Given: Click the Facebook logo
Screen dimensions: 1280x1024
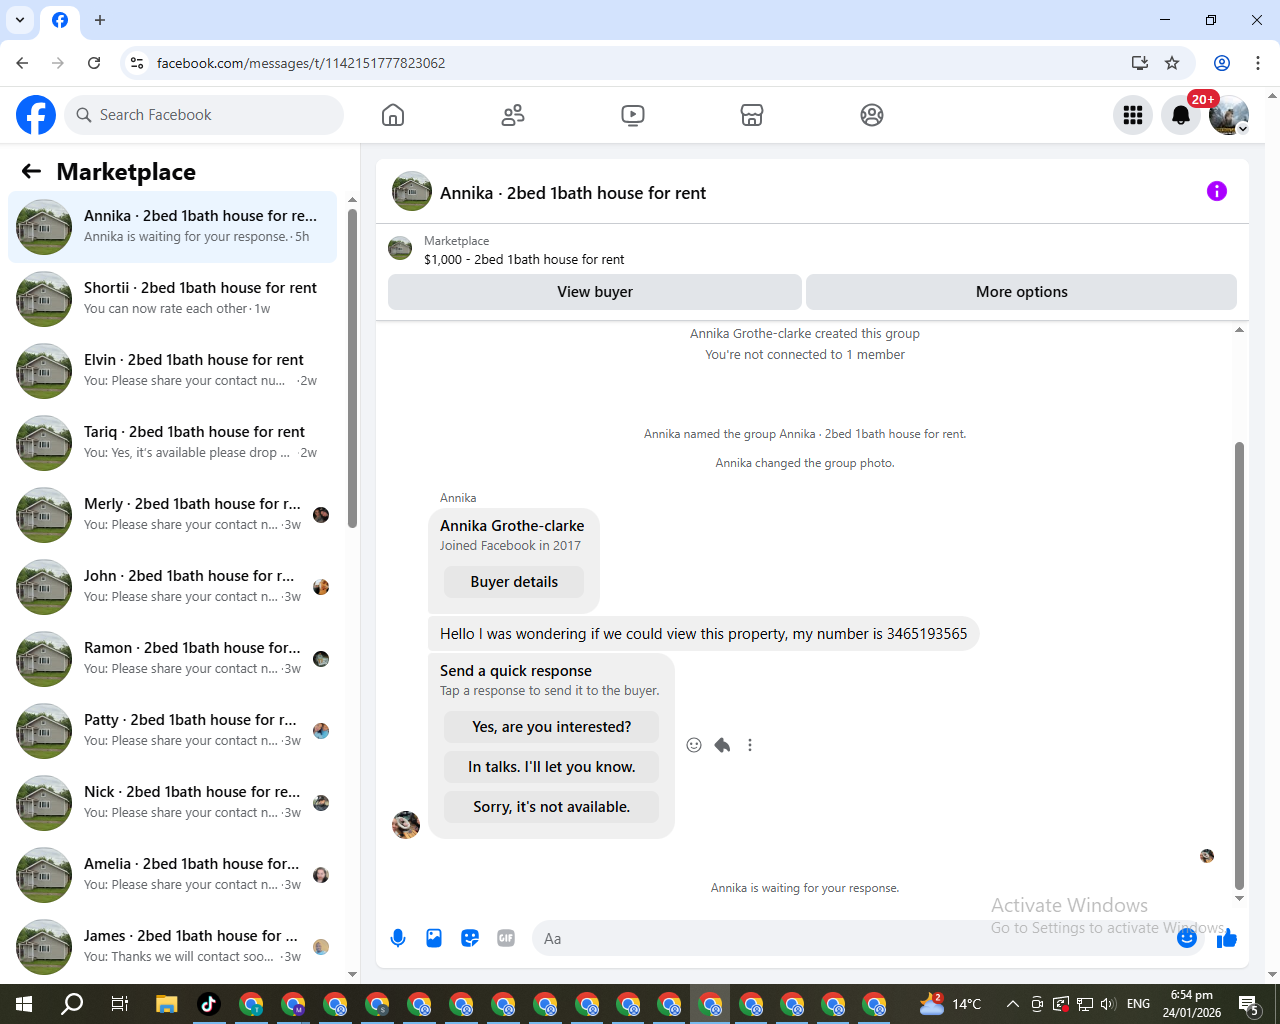Looking at the screenshot, I should pos(36,115).
